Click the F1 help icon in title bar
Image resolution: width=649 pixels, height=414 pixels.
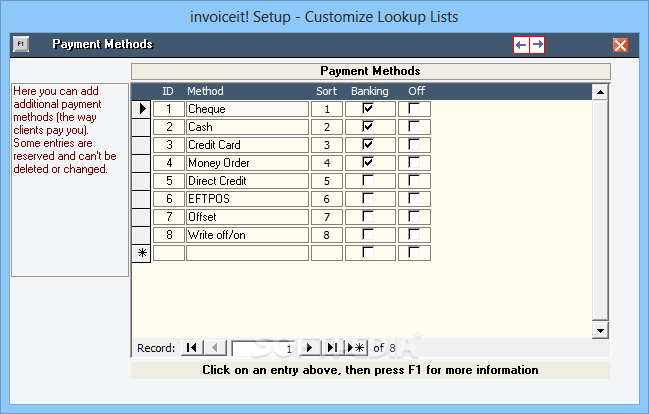pos(21,44)
